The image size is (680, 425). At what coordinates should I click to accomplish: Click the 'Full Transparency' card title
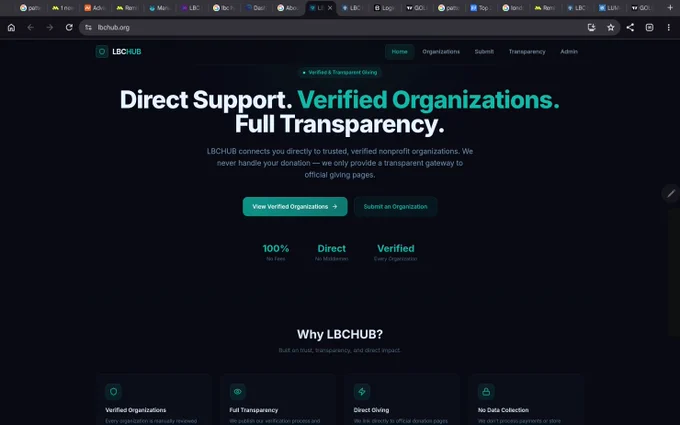[x=254, y=410]
